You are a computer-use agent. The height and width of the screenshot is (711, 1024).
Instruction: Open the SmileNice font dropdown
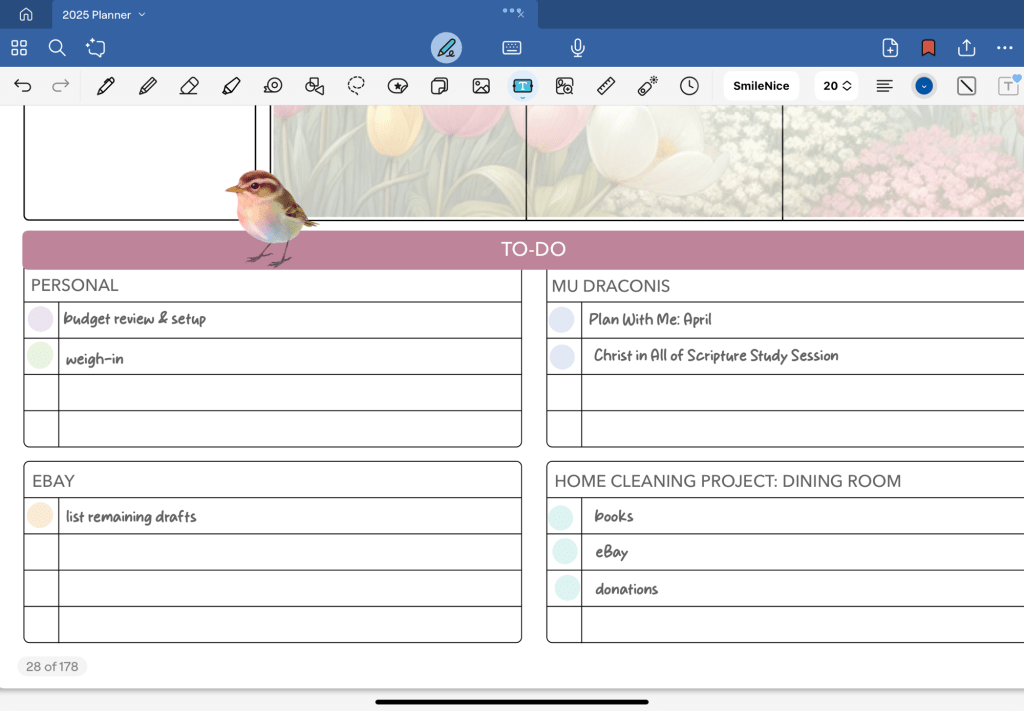tap(760, 86)
